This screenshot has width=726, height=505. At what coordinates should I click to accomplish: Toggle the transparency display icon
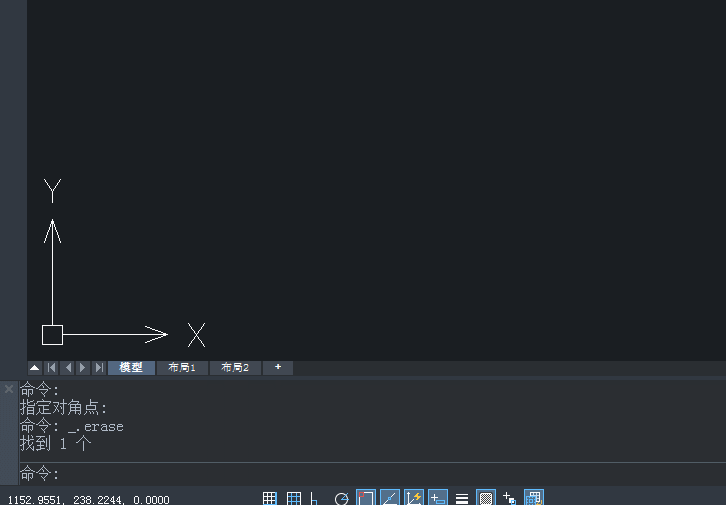point(486,498)
